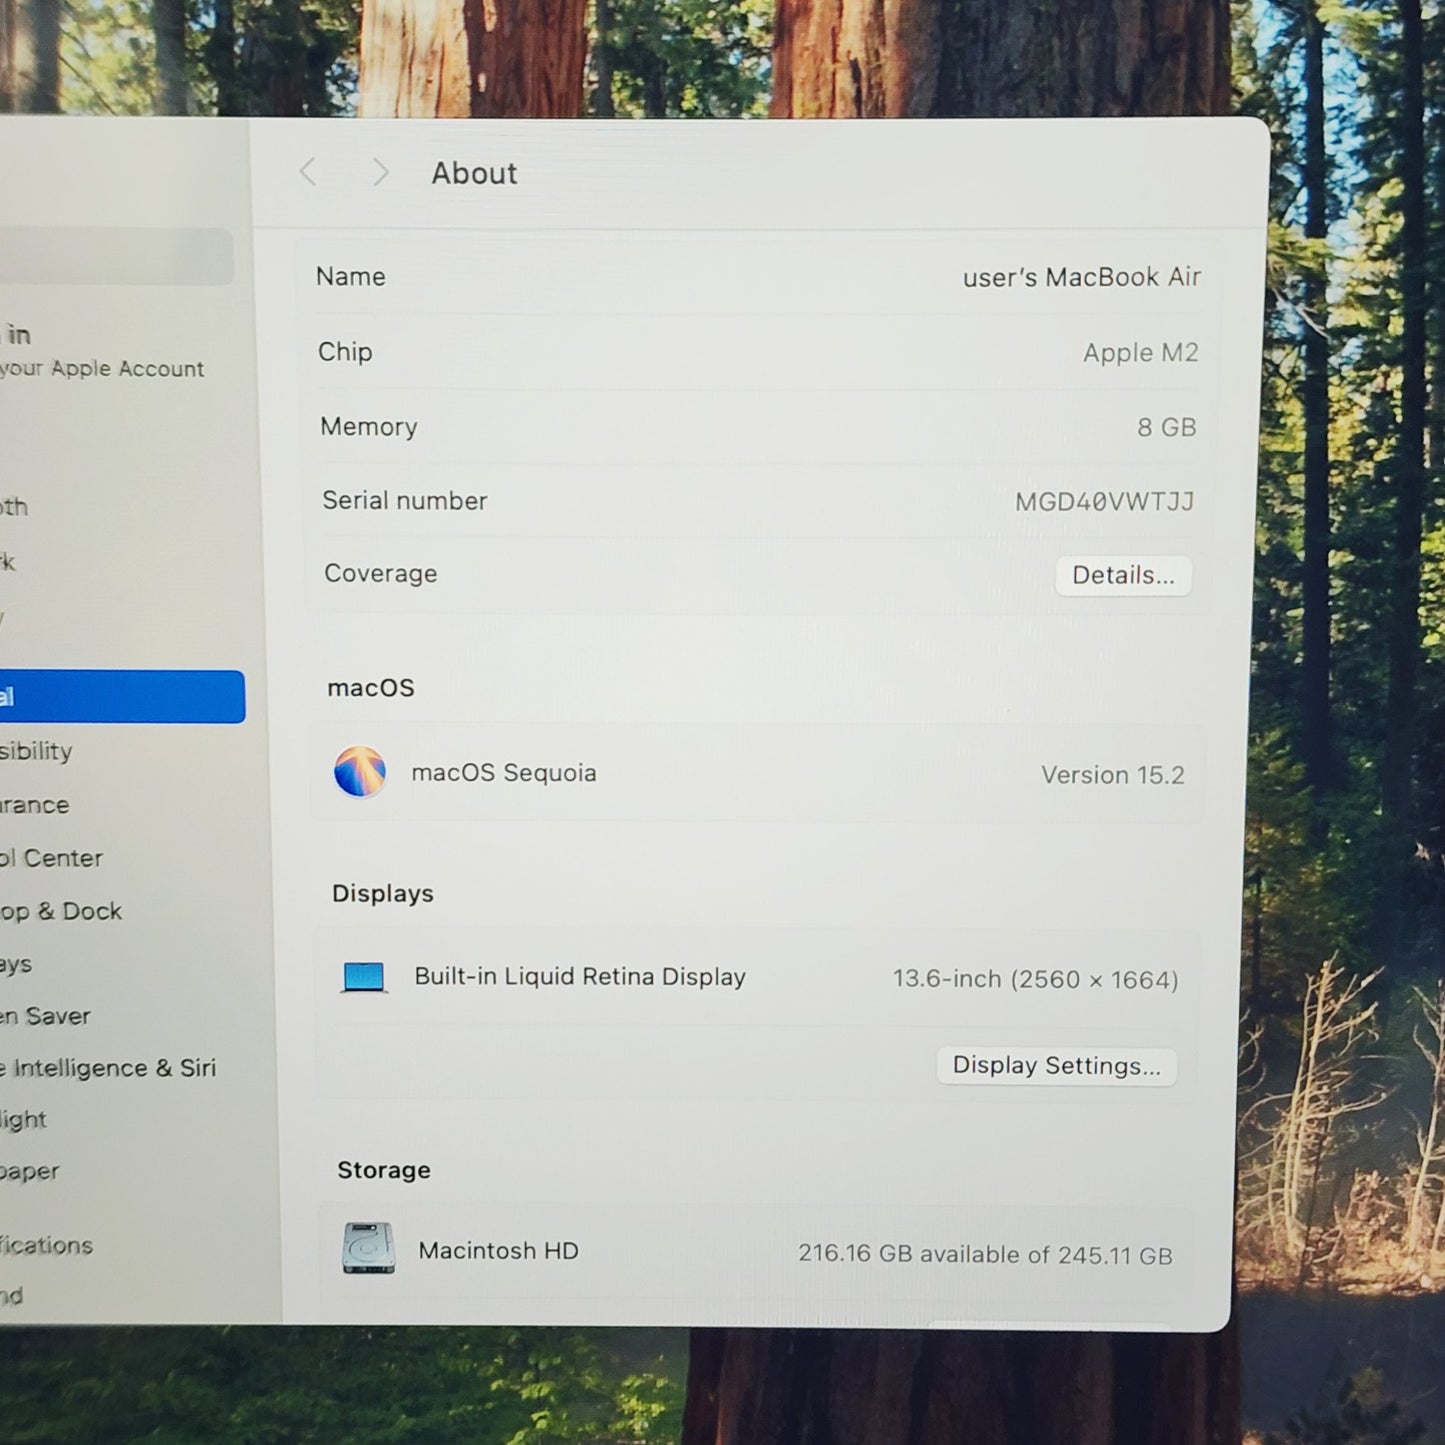
Task: Click the built-in display laptop icon
Action: [364, 977]
